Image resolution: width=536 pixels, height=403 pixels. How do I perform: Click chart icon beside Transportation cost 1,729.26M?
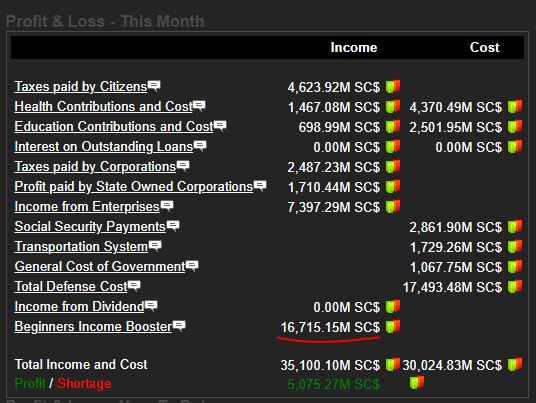(515, 246)
